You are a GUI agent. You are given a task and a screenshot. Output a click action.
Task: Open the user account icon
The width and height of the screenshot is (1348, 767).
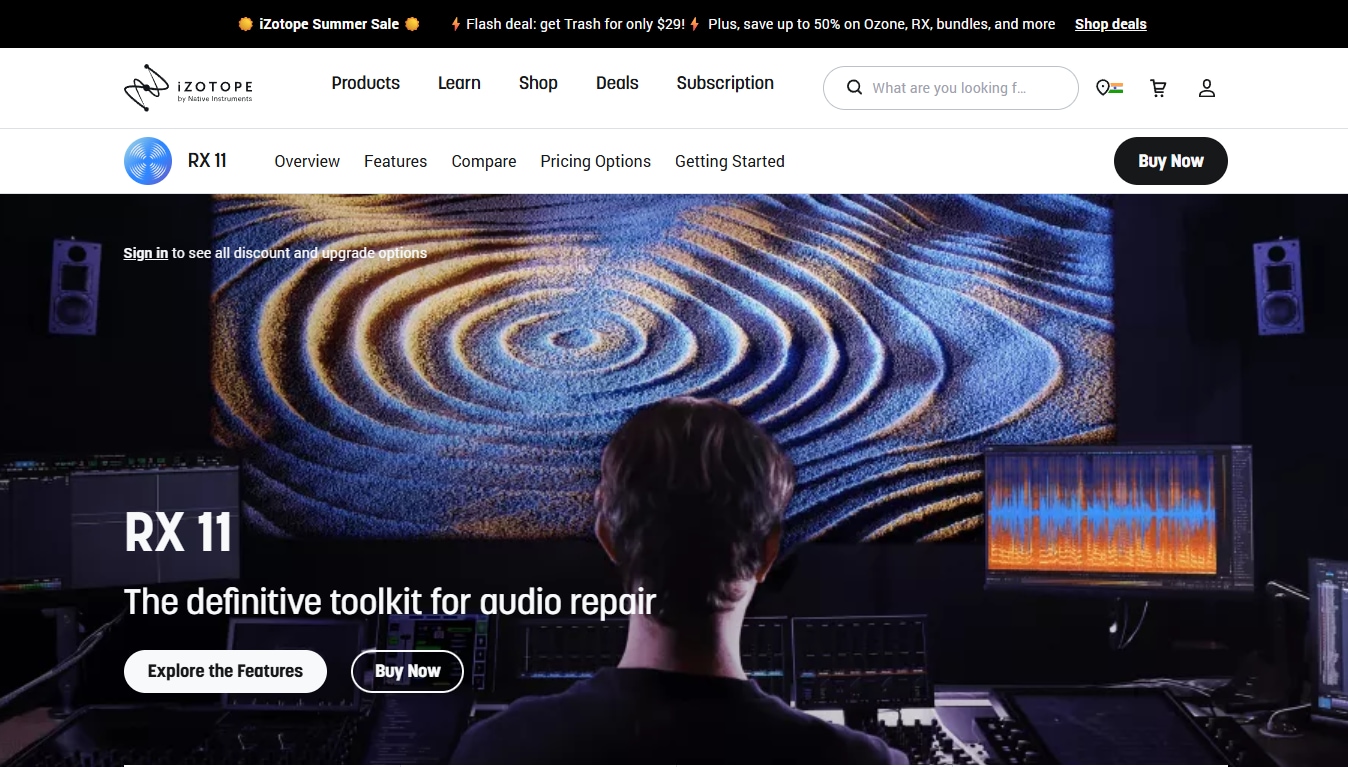1207,88
